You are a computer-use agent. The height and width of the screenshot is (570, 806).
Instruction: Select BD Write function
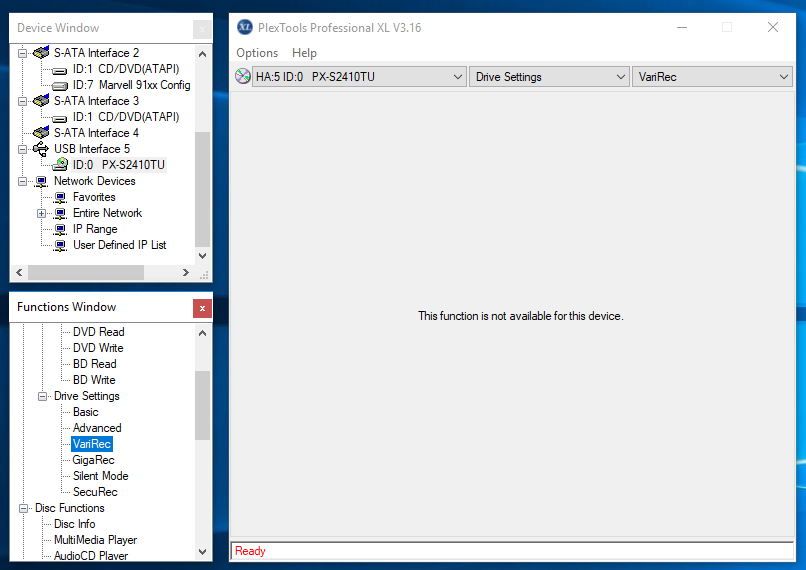click(x=94, y=379)
